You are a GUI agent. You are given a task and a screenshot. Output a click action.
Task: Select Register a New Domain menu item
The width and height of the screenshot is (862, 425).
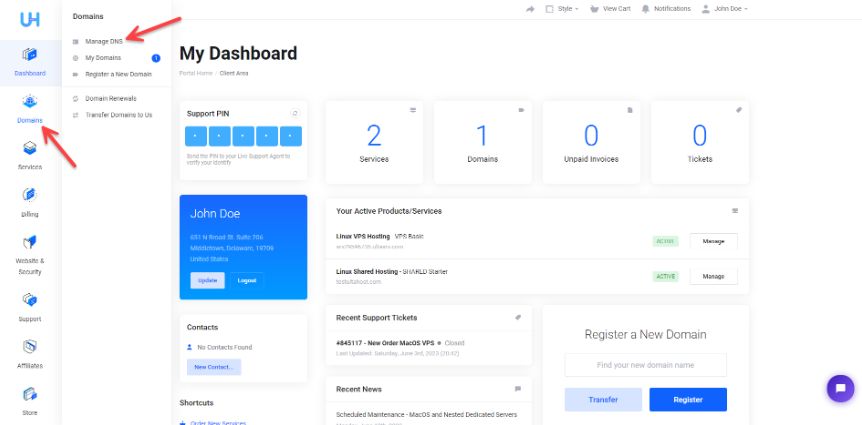click(x=118, y=74)
